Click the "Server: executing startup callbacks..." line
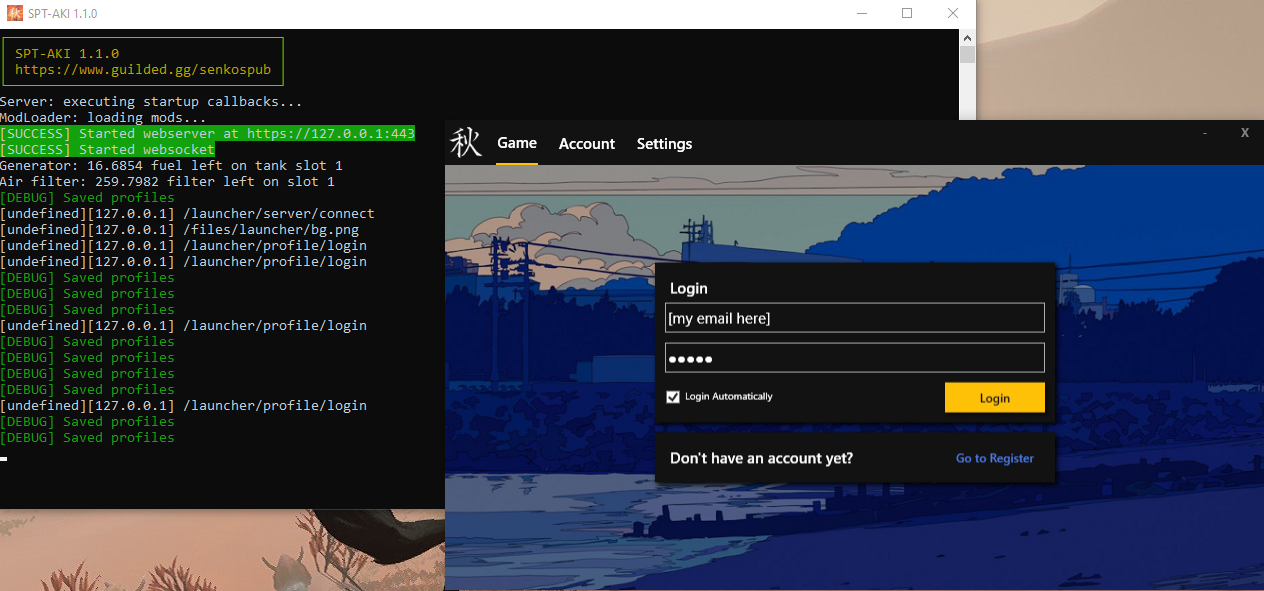 coord(151,101)
